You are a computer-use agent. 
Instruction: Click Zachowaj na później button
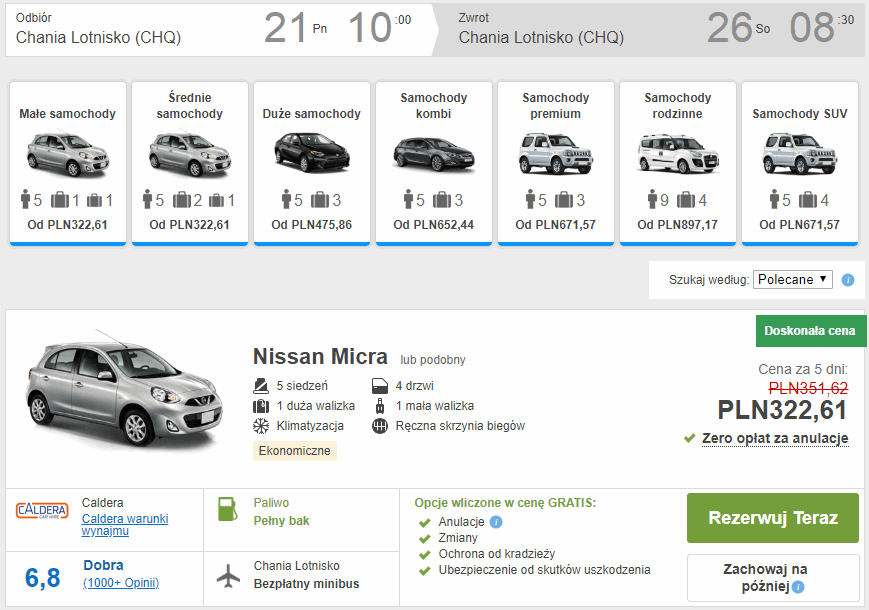(772, 578)
